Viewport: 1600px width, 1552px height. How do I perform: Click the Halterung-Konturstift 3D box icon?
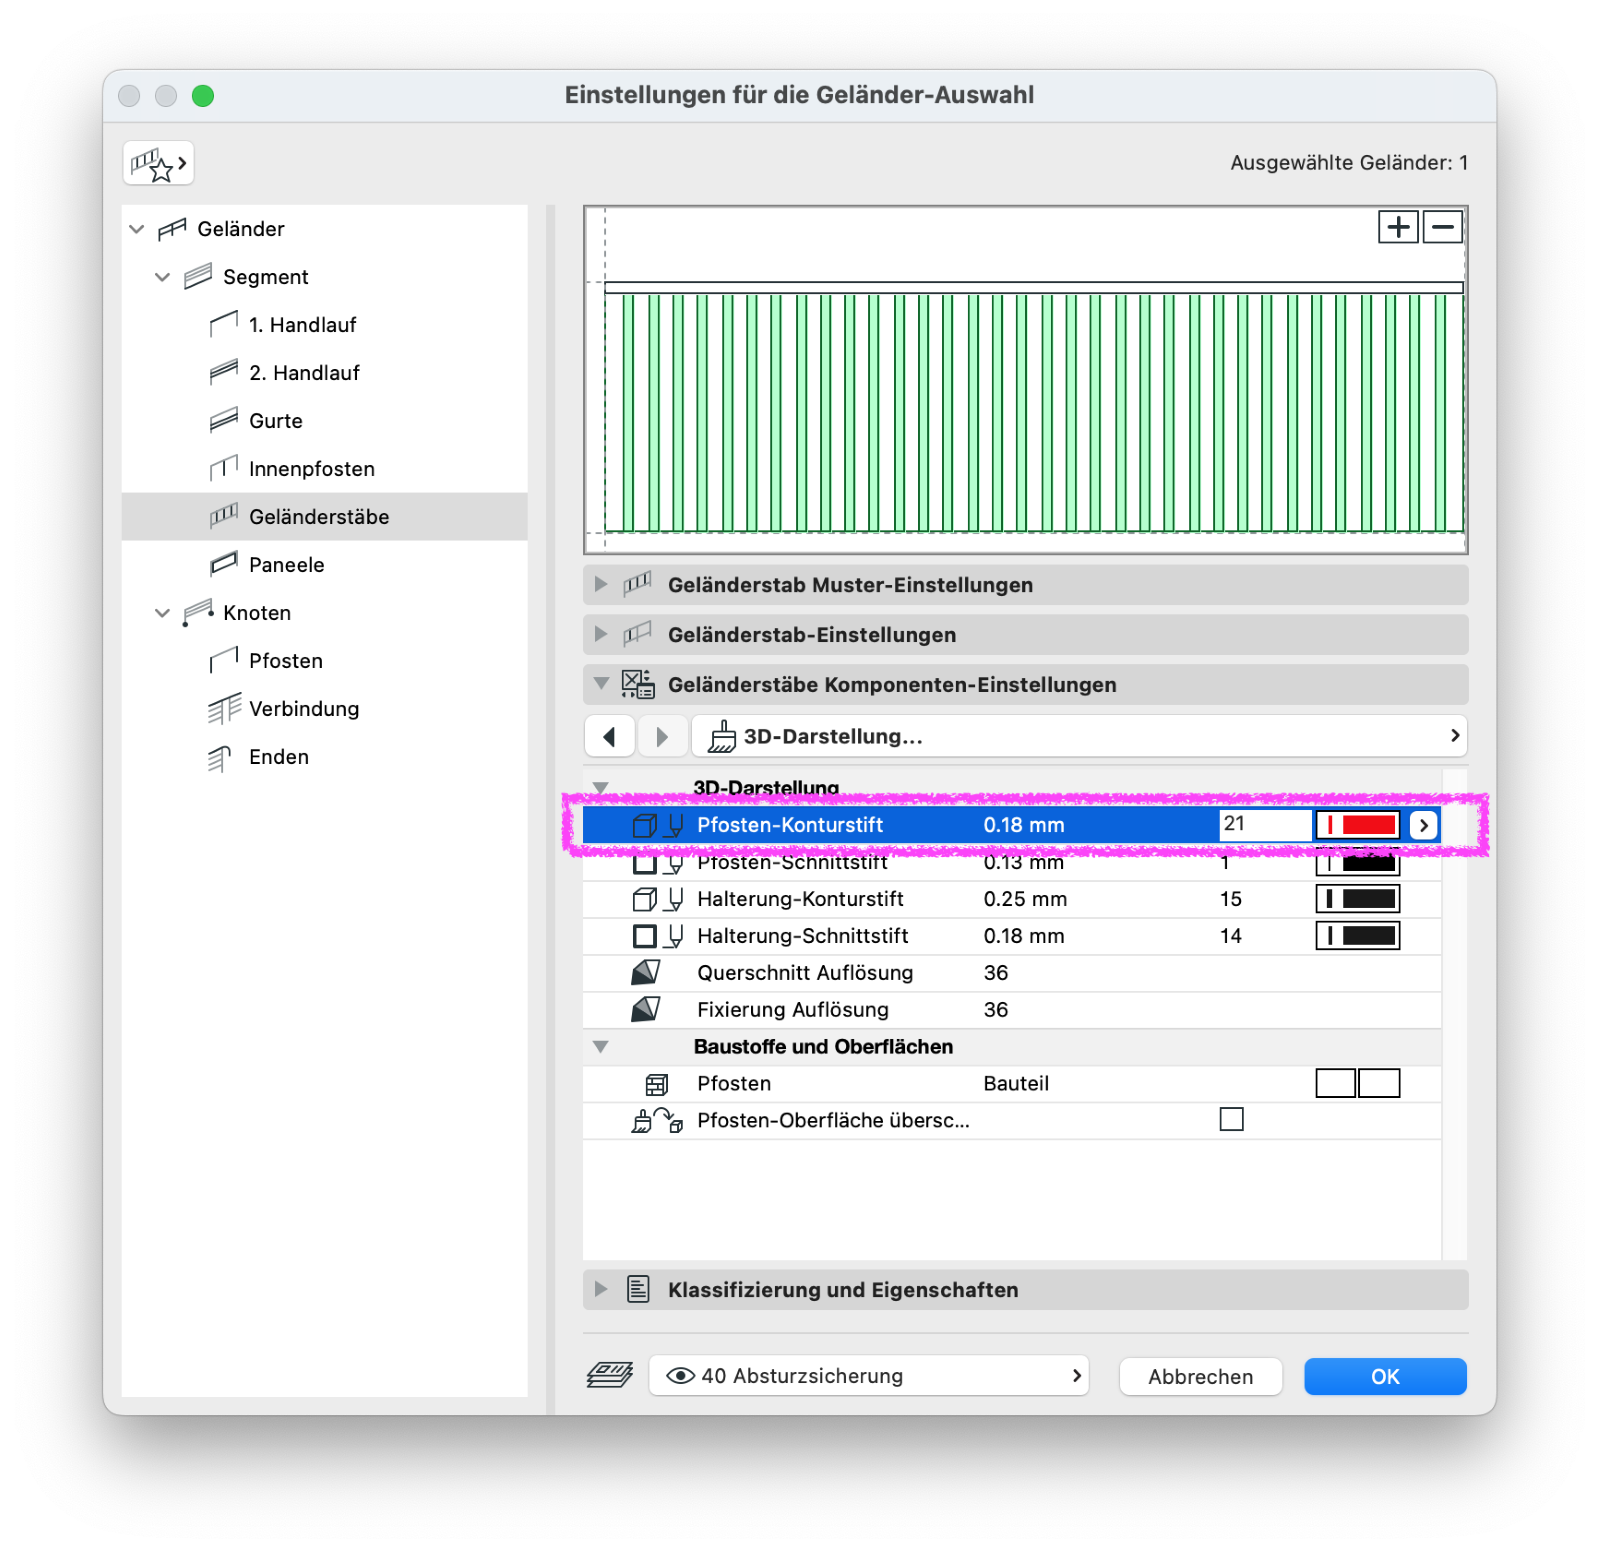pos(645,899)
